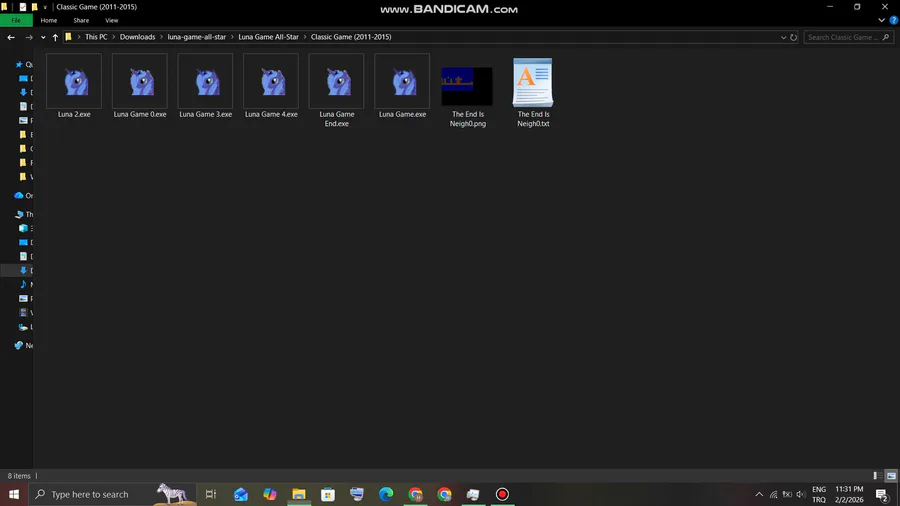Expand the chevron after Downloads in breadcrumb

pos(161,37)
